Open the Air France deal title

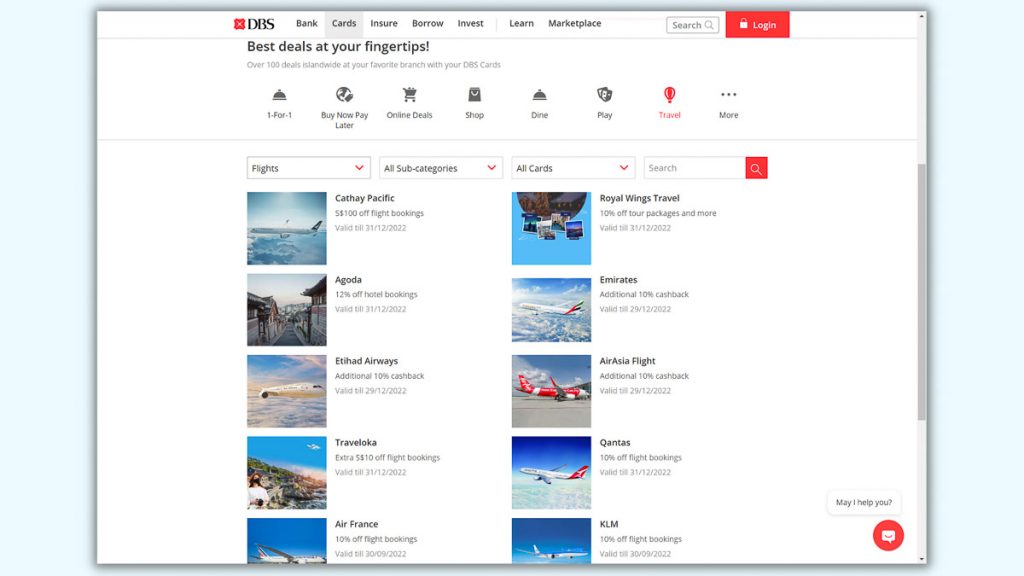(357, 524)
